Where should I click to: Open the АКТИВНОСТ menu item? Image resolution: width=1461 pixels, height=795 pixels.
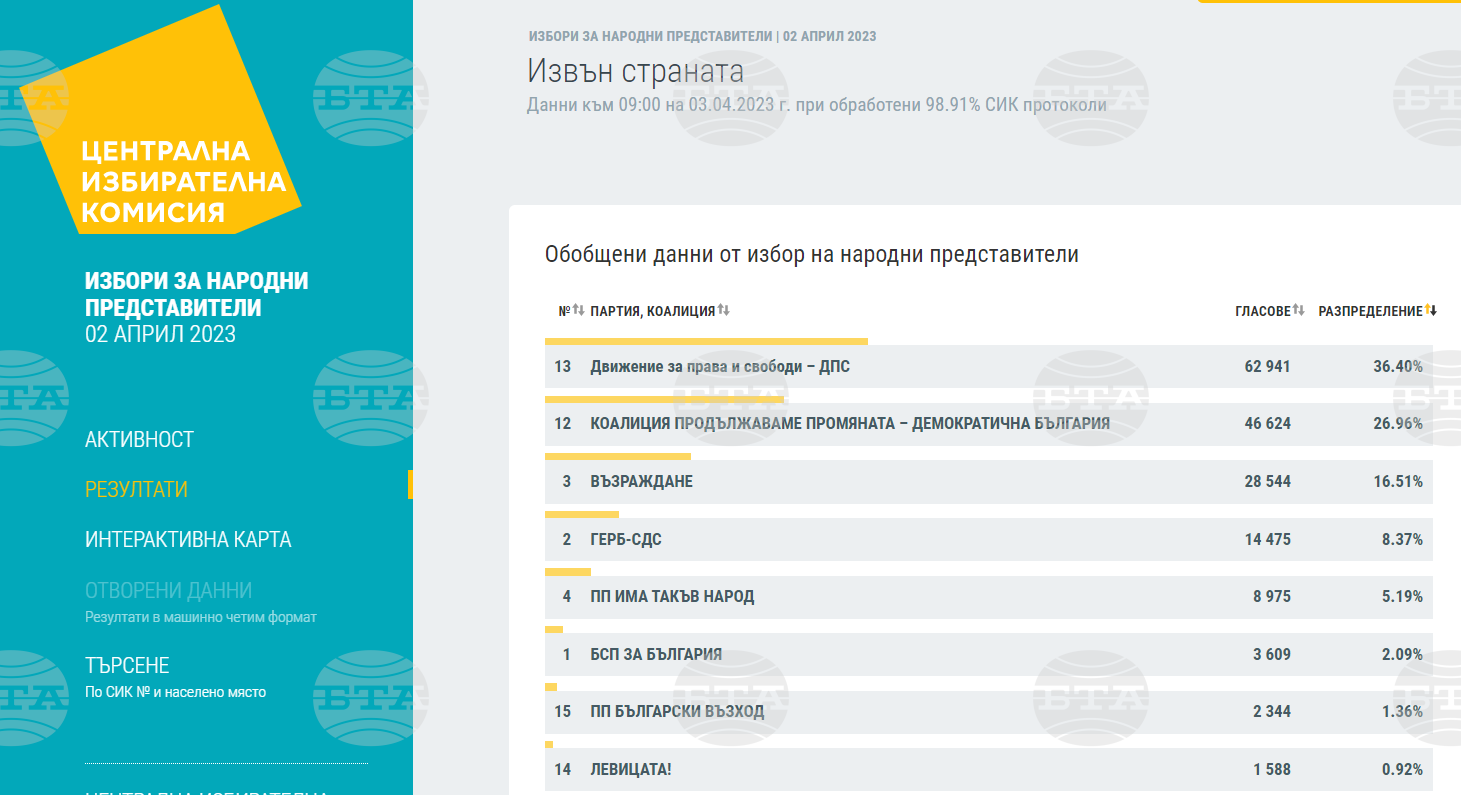coord(139,440)
